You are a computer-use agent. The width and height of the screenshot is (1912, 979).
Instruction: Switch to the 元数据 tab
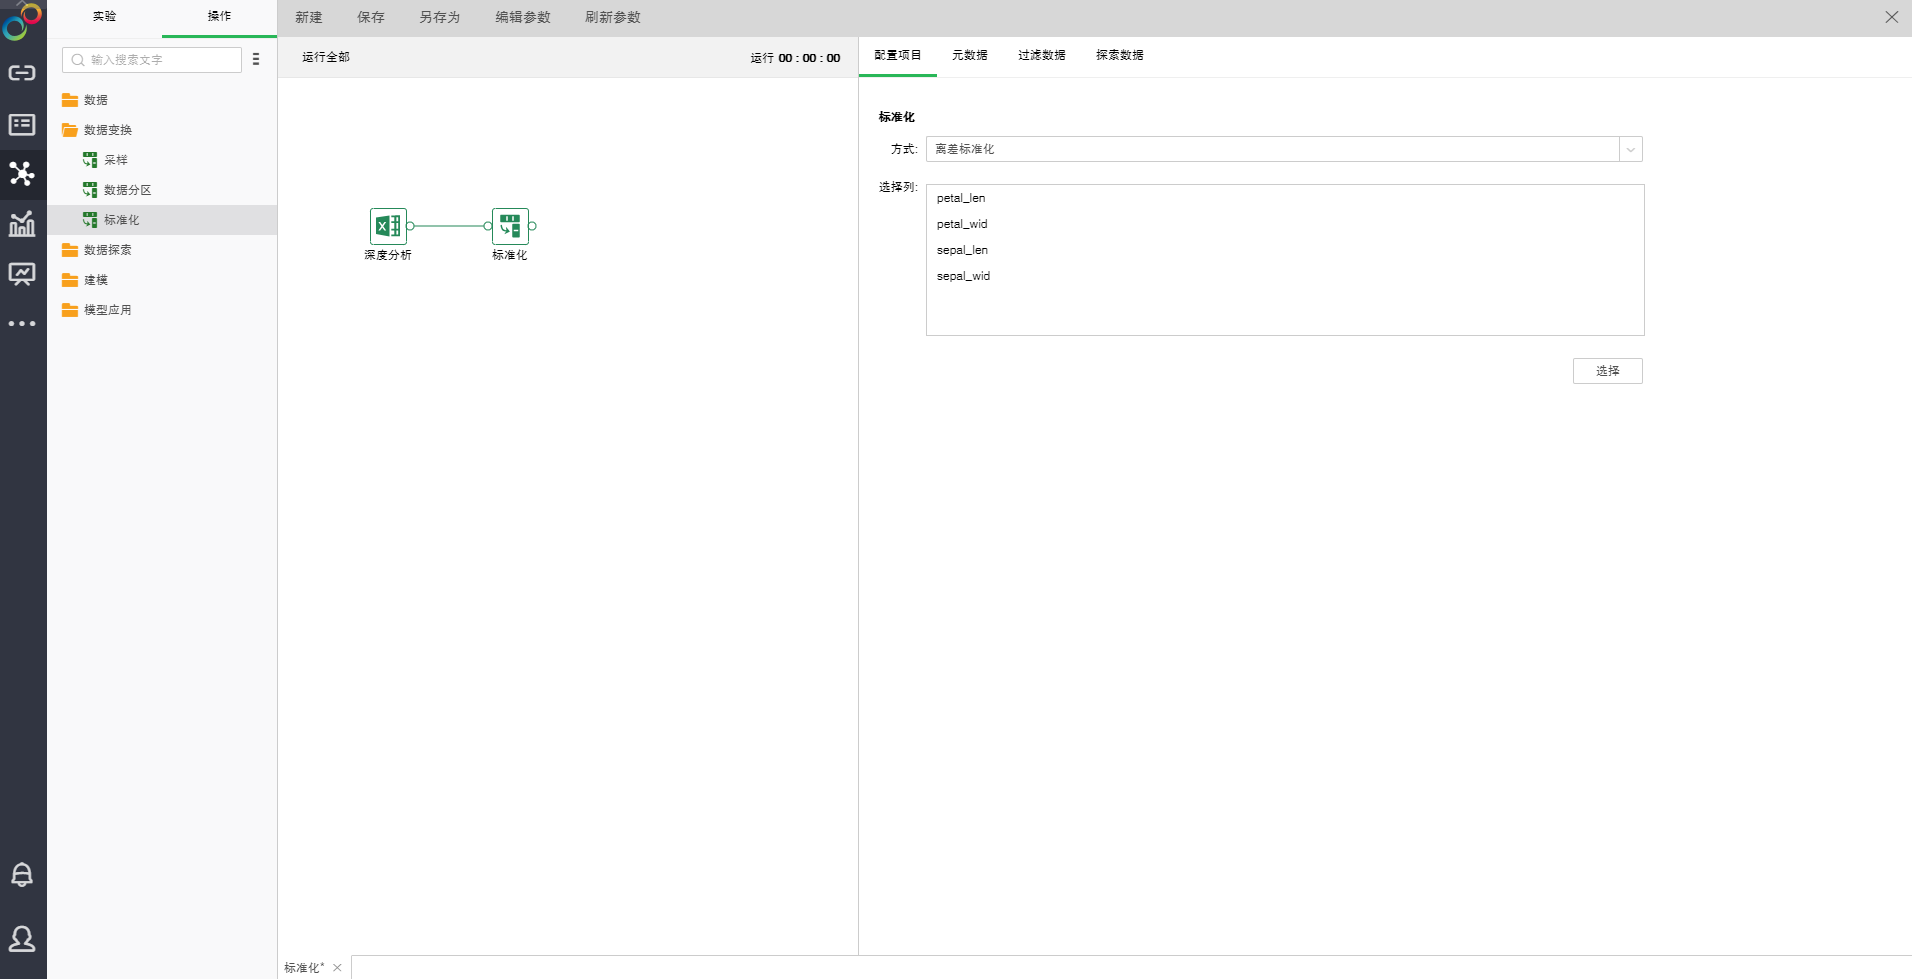click(969, 55)
